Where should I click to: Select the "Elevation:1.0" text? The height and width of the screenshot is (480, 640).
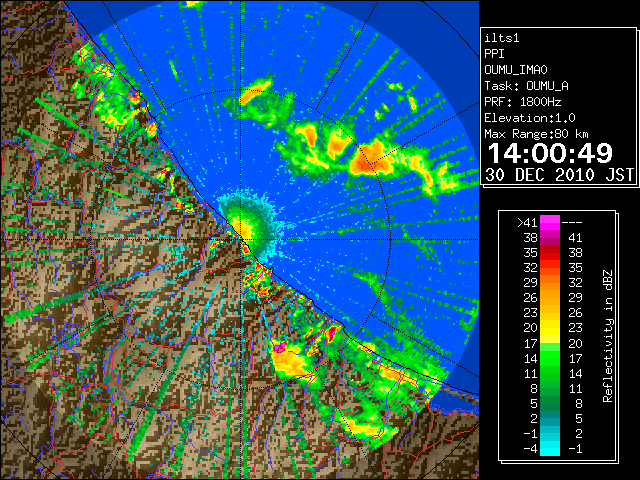pyautogui.click(x=530, y=118)
